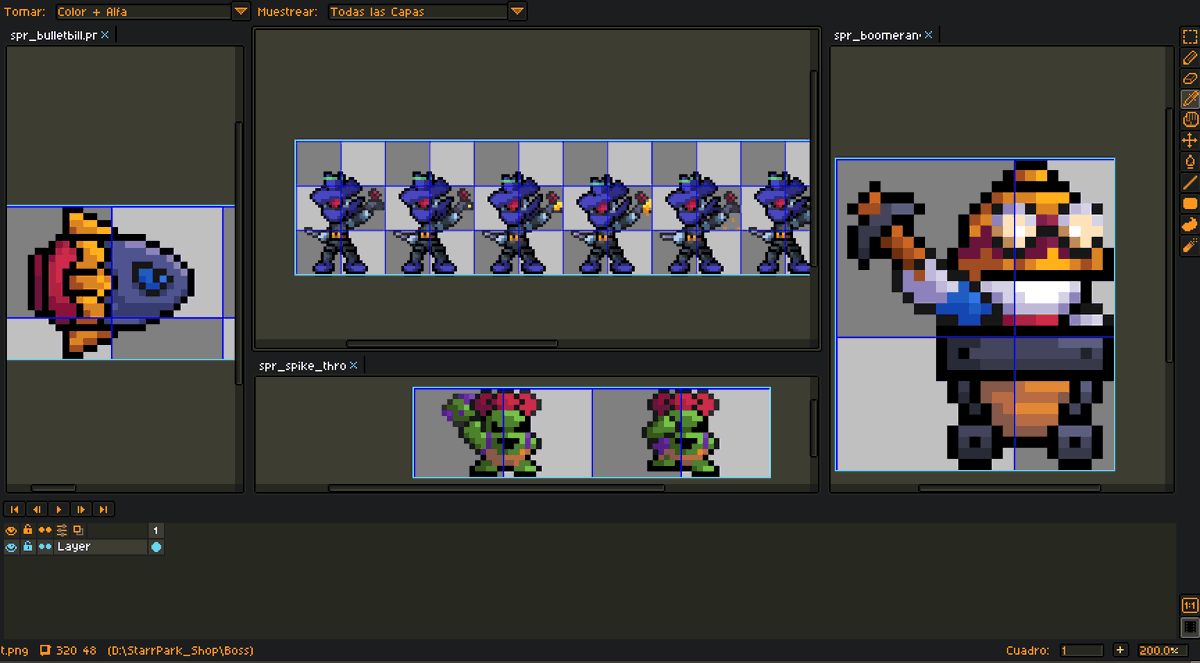Click horizontal scrollbar of spr_spike_thro editor
The height and width of the screenshot is (663, 1200).
[x=496, y=488]
